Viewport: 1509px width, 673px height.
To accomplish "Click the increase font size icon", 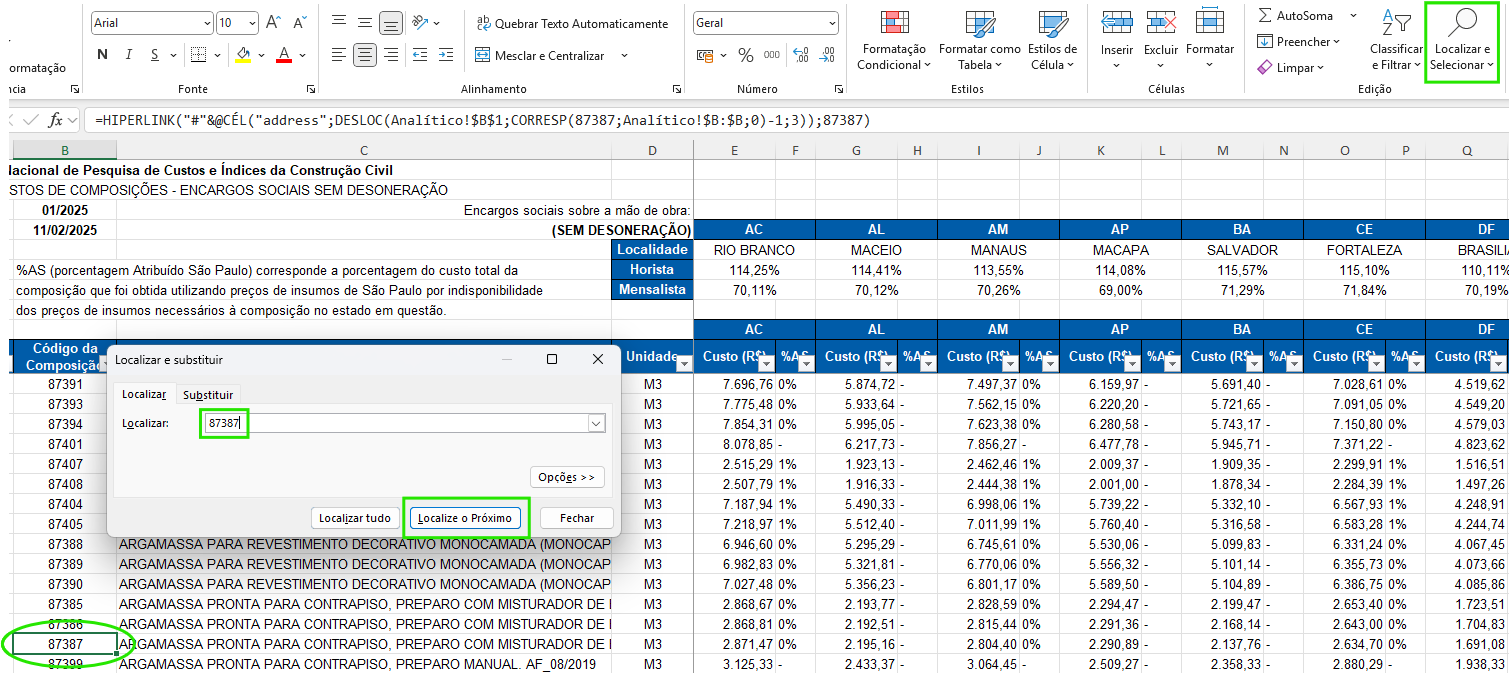I will (274, 22).
